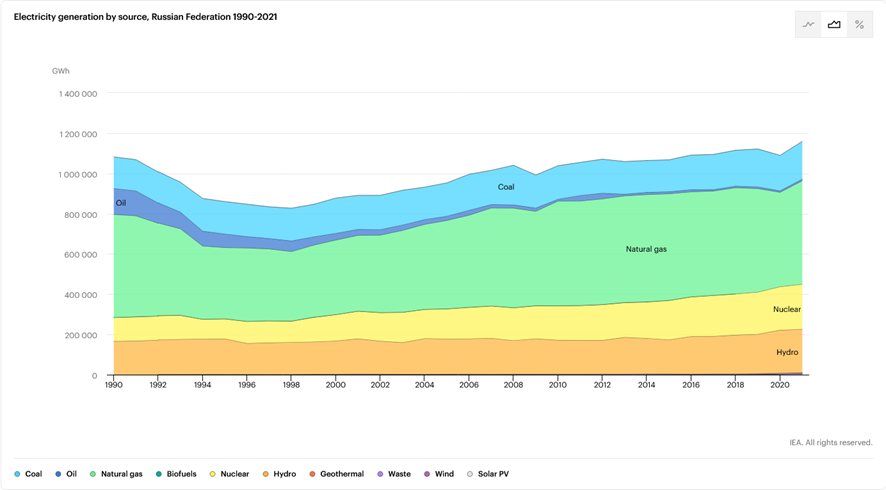886x490 pixels.
Task: Toggle Coal series in legend
Action: pos(28,474)
